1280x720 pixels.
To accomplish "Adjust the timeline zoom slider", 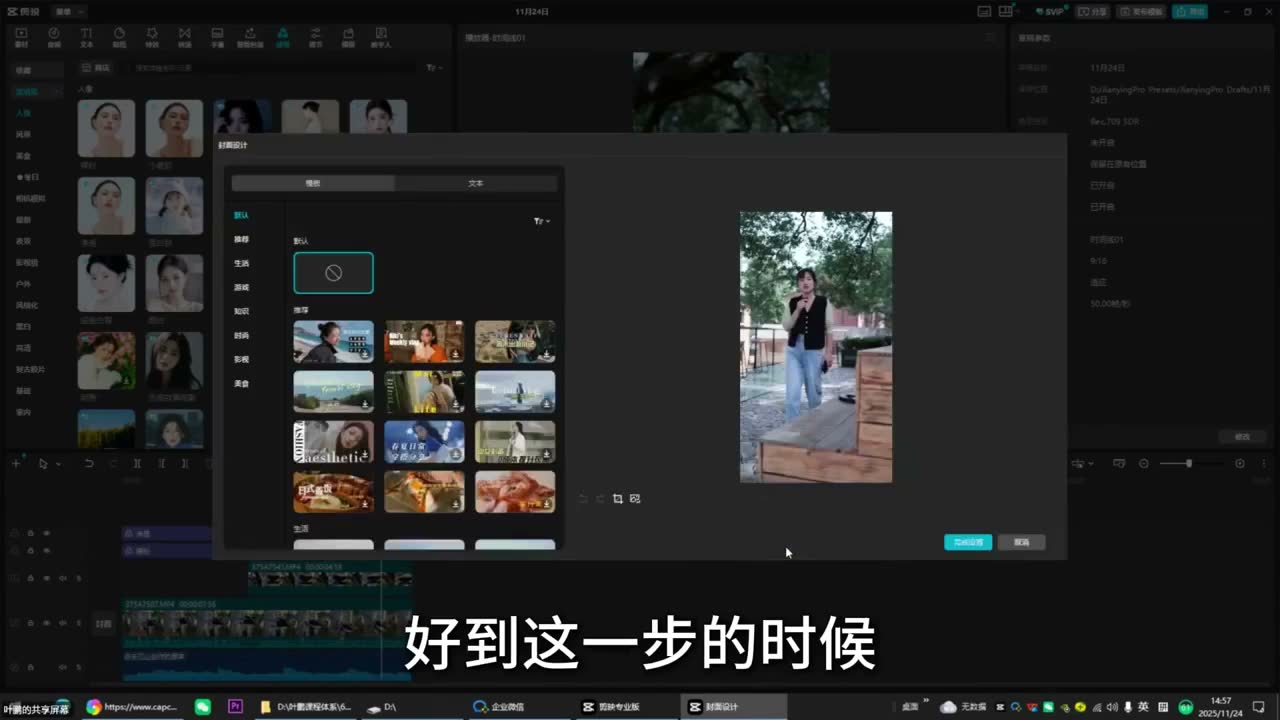I will tap(1189, 464).
